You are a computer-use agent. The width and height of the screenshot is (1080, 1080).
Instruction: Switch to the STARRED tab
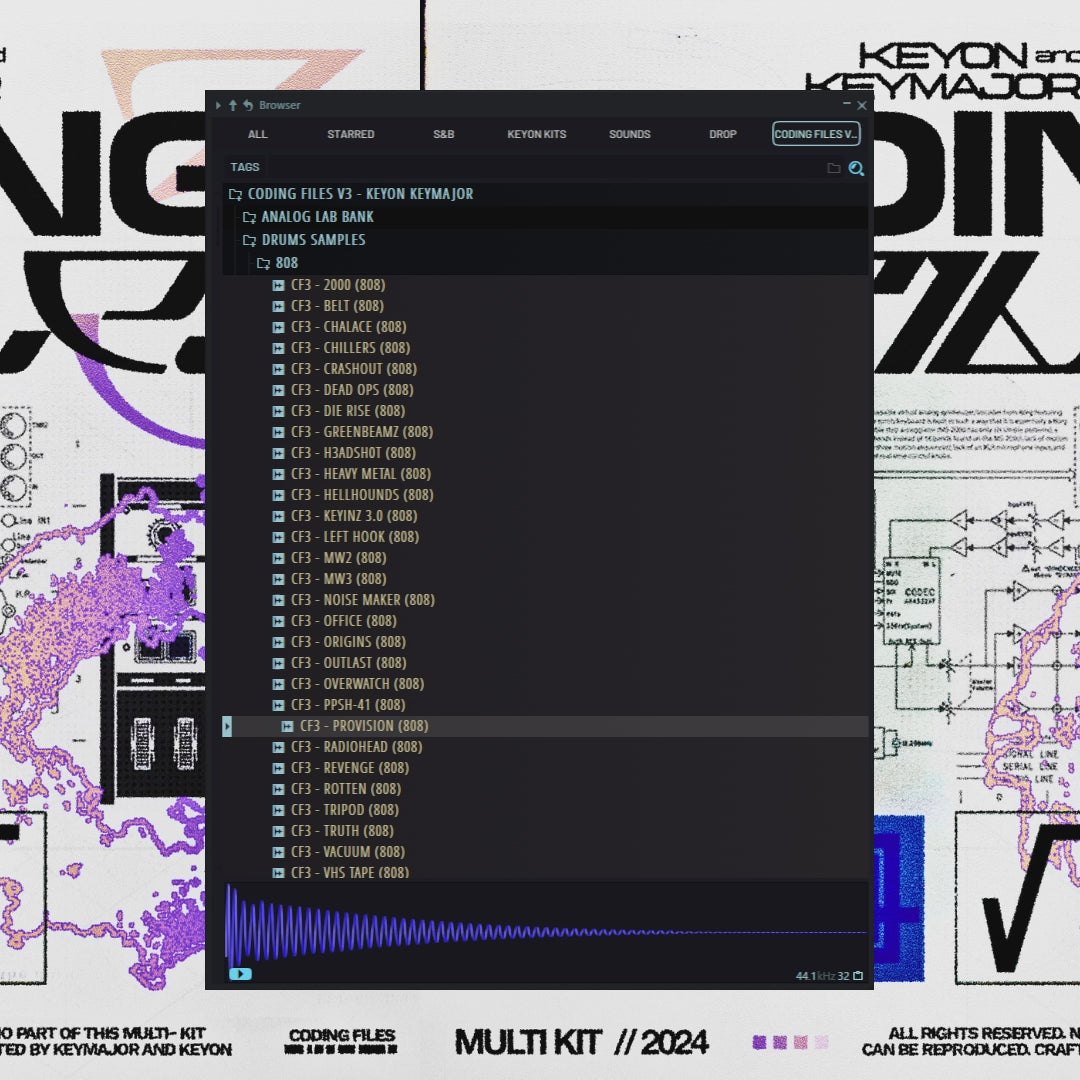[351, 133]
